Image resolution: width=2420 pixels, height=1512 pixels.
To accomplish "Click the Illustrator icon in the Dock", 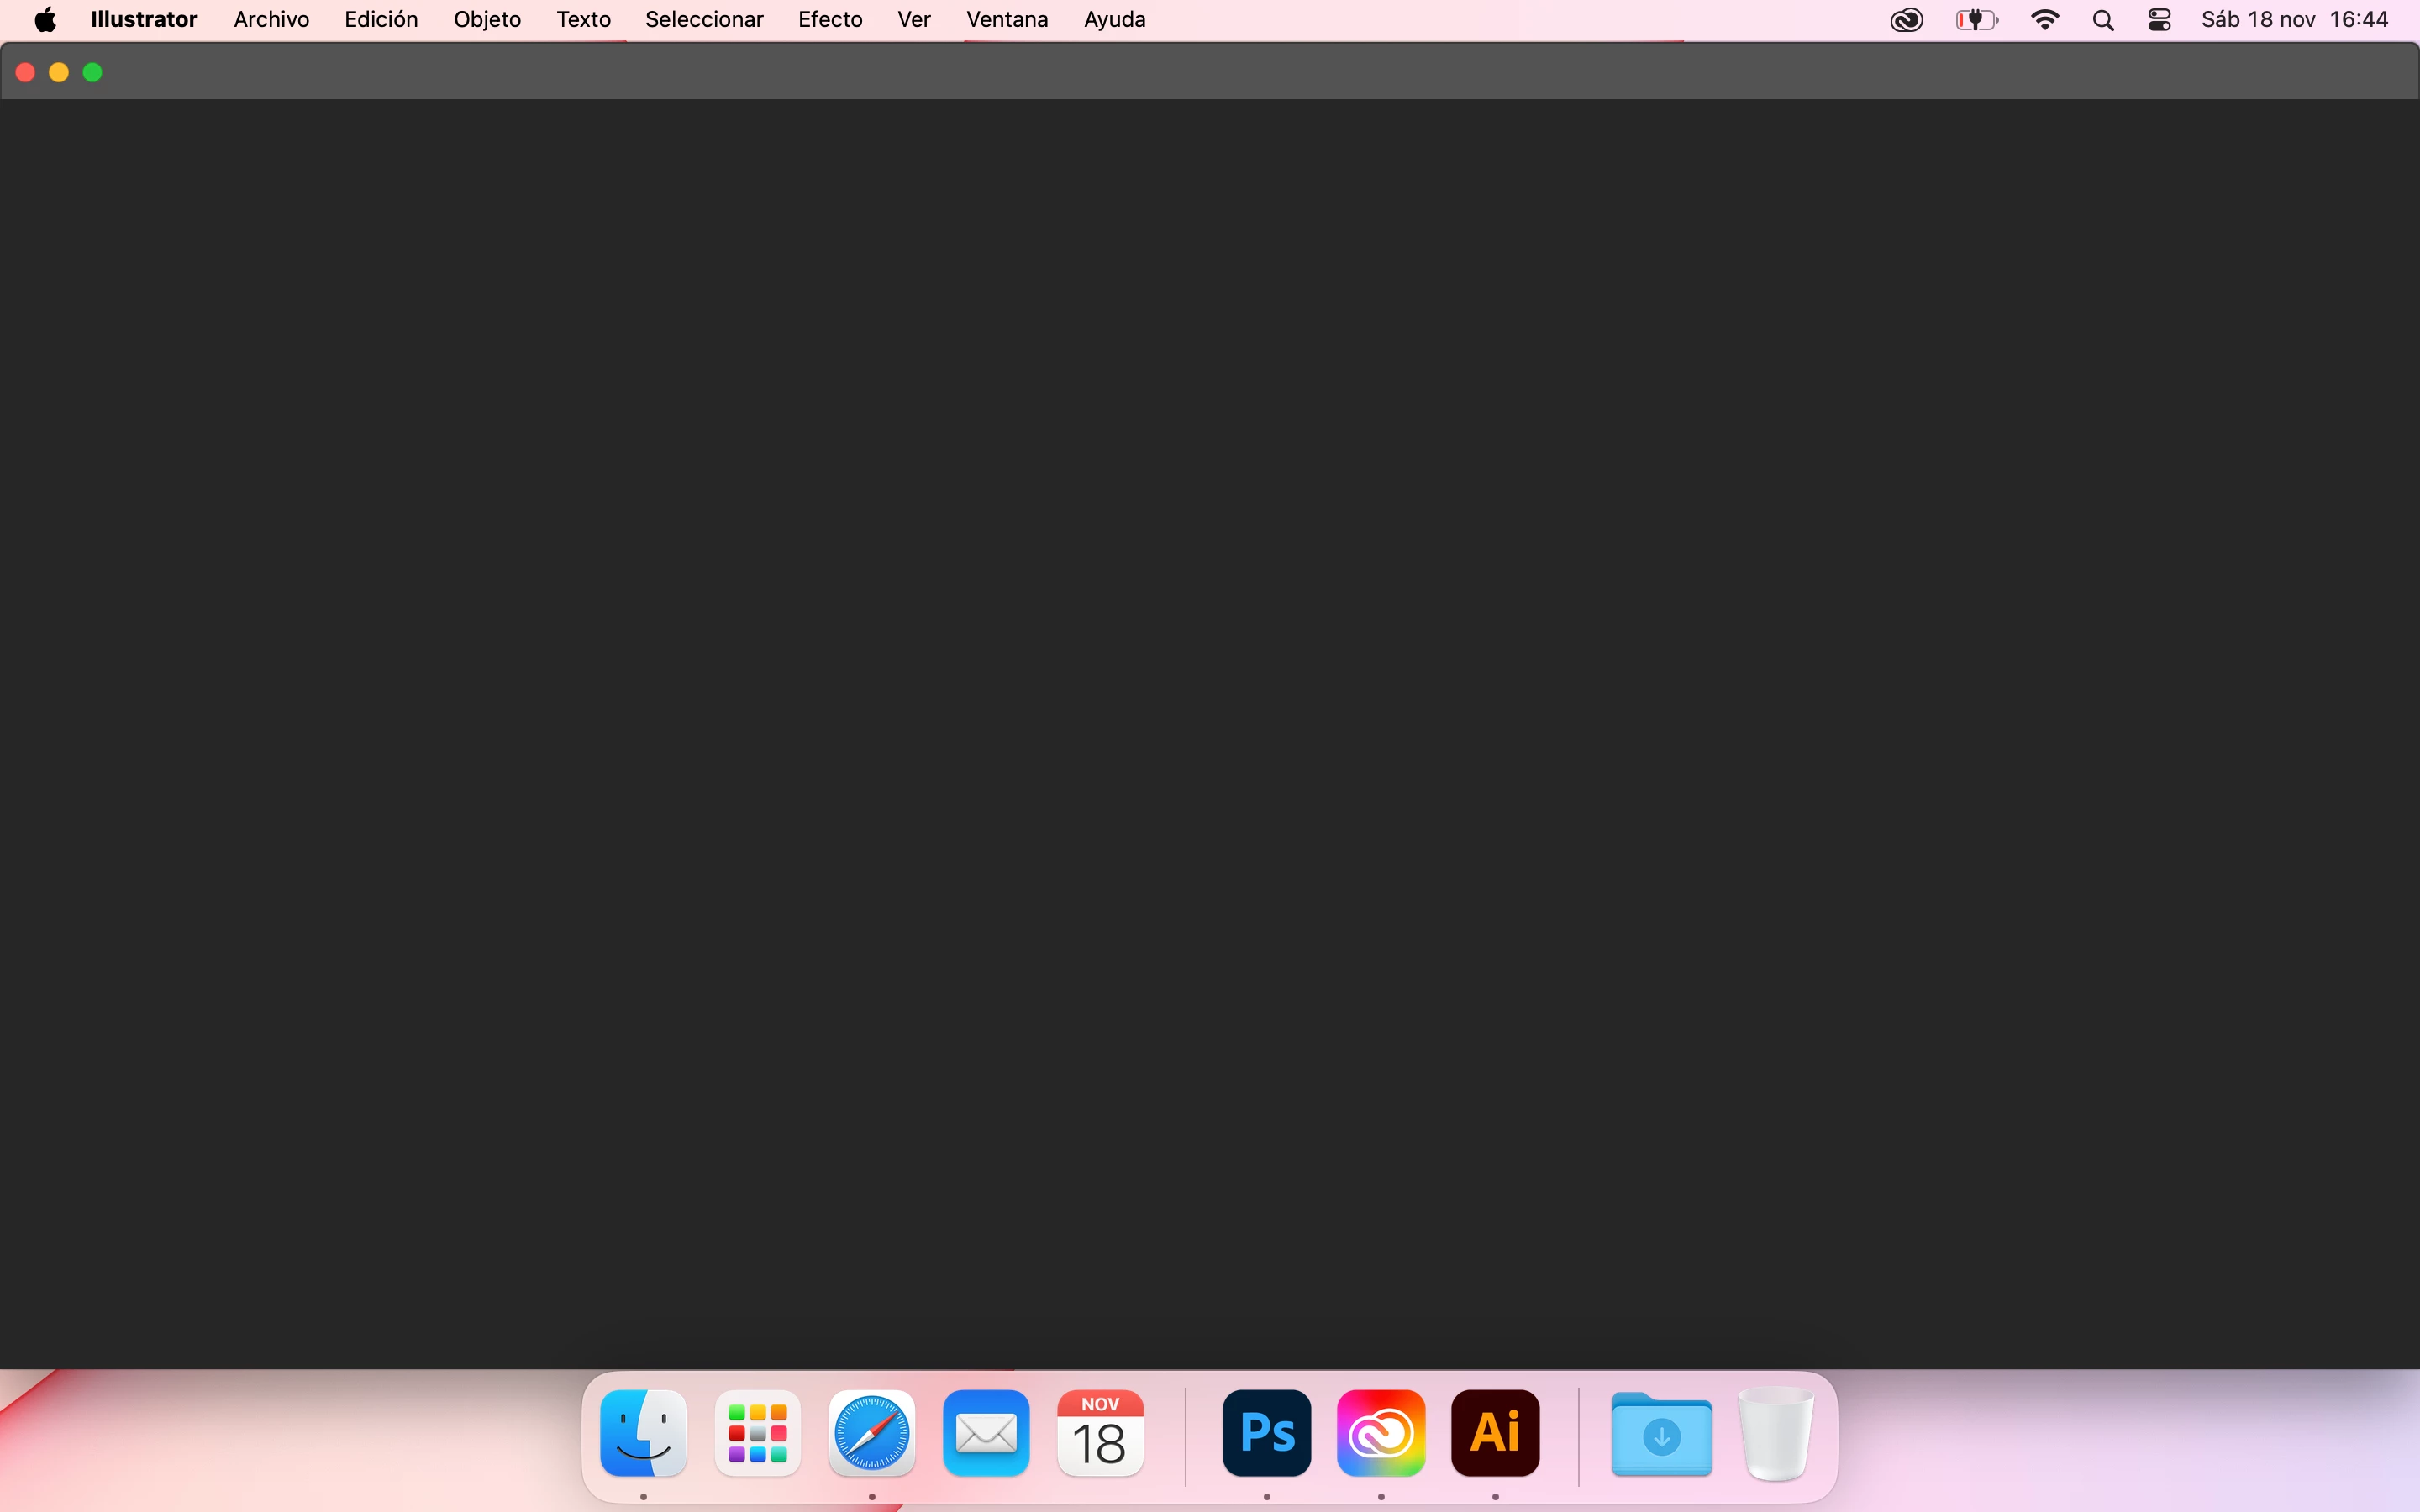I will [1495, 1433].
